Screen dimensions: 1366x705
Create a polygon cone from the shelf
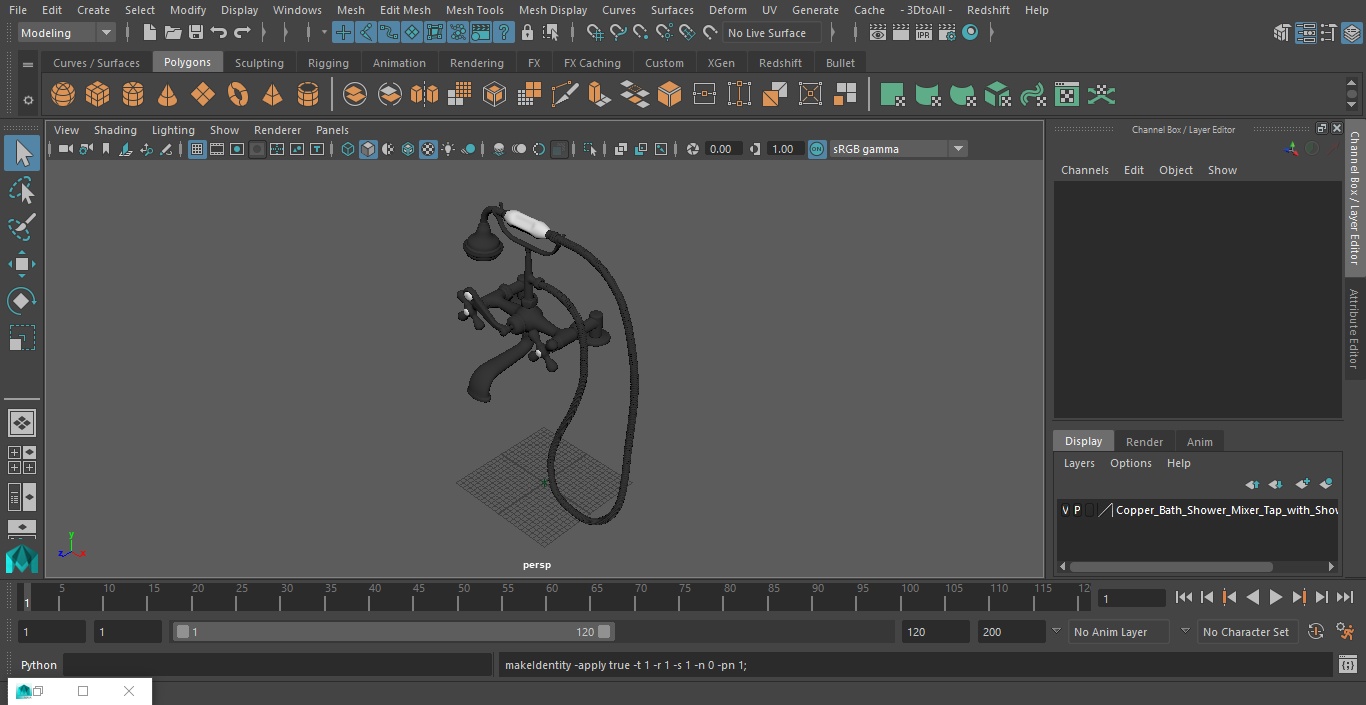point(168,95)
